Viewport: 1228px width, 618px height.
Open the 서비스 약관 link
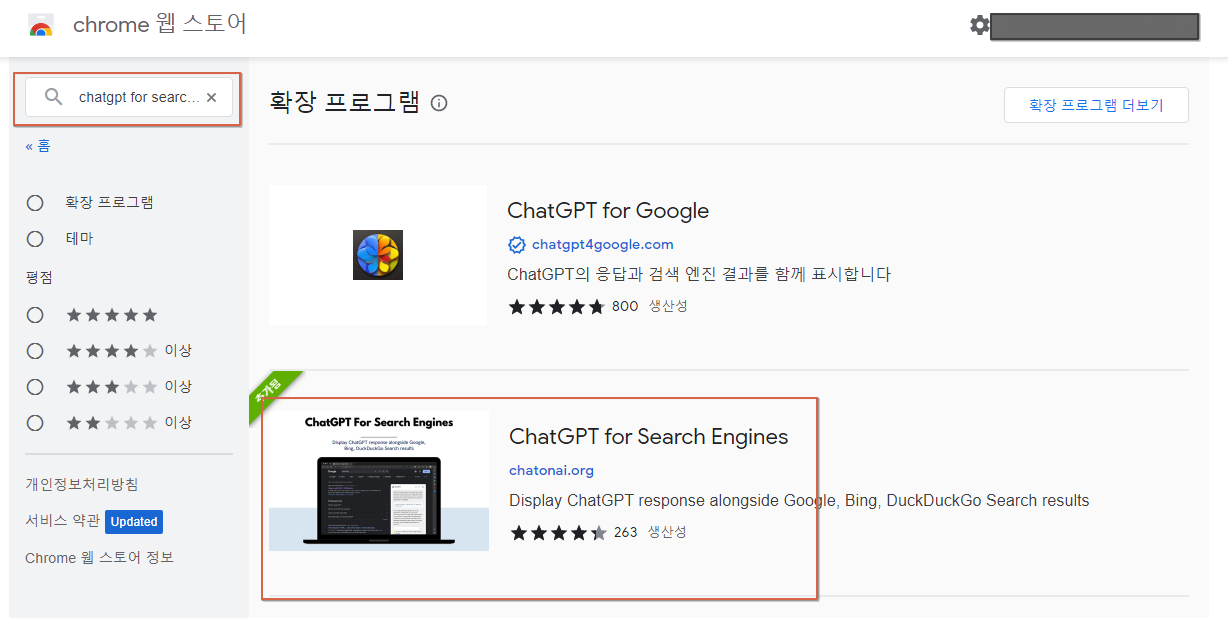pos(62,521)
